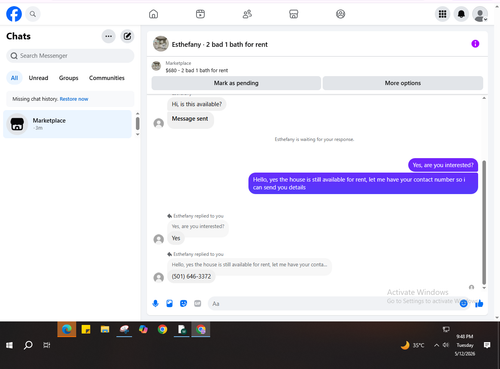Open the GIF picker icon

pyautogui.click(x=198, y=303)
